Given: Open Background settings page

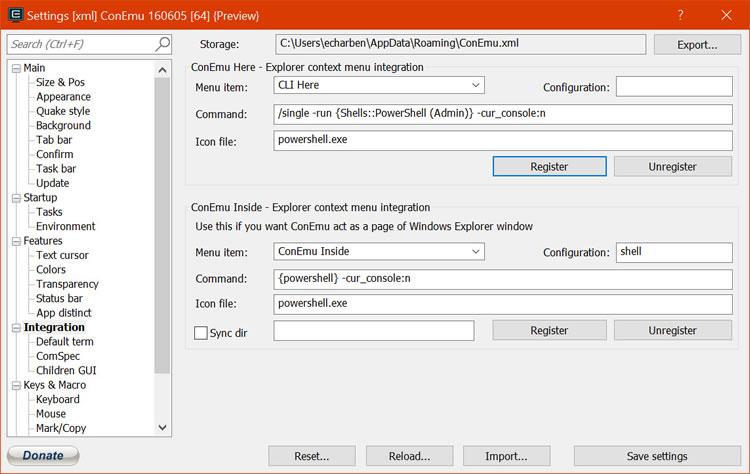Looking at the screenshot, I should (x=63, y=125).
